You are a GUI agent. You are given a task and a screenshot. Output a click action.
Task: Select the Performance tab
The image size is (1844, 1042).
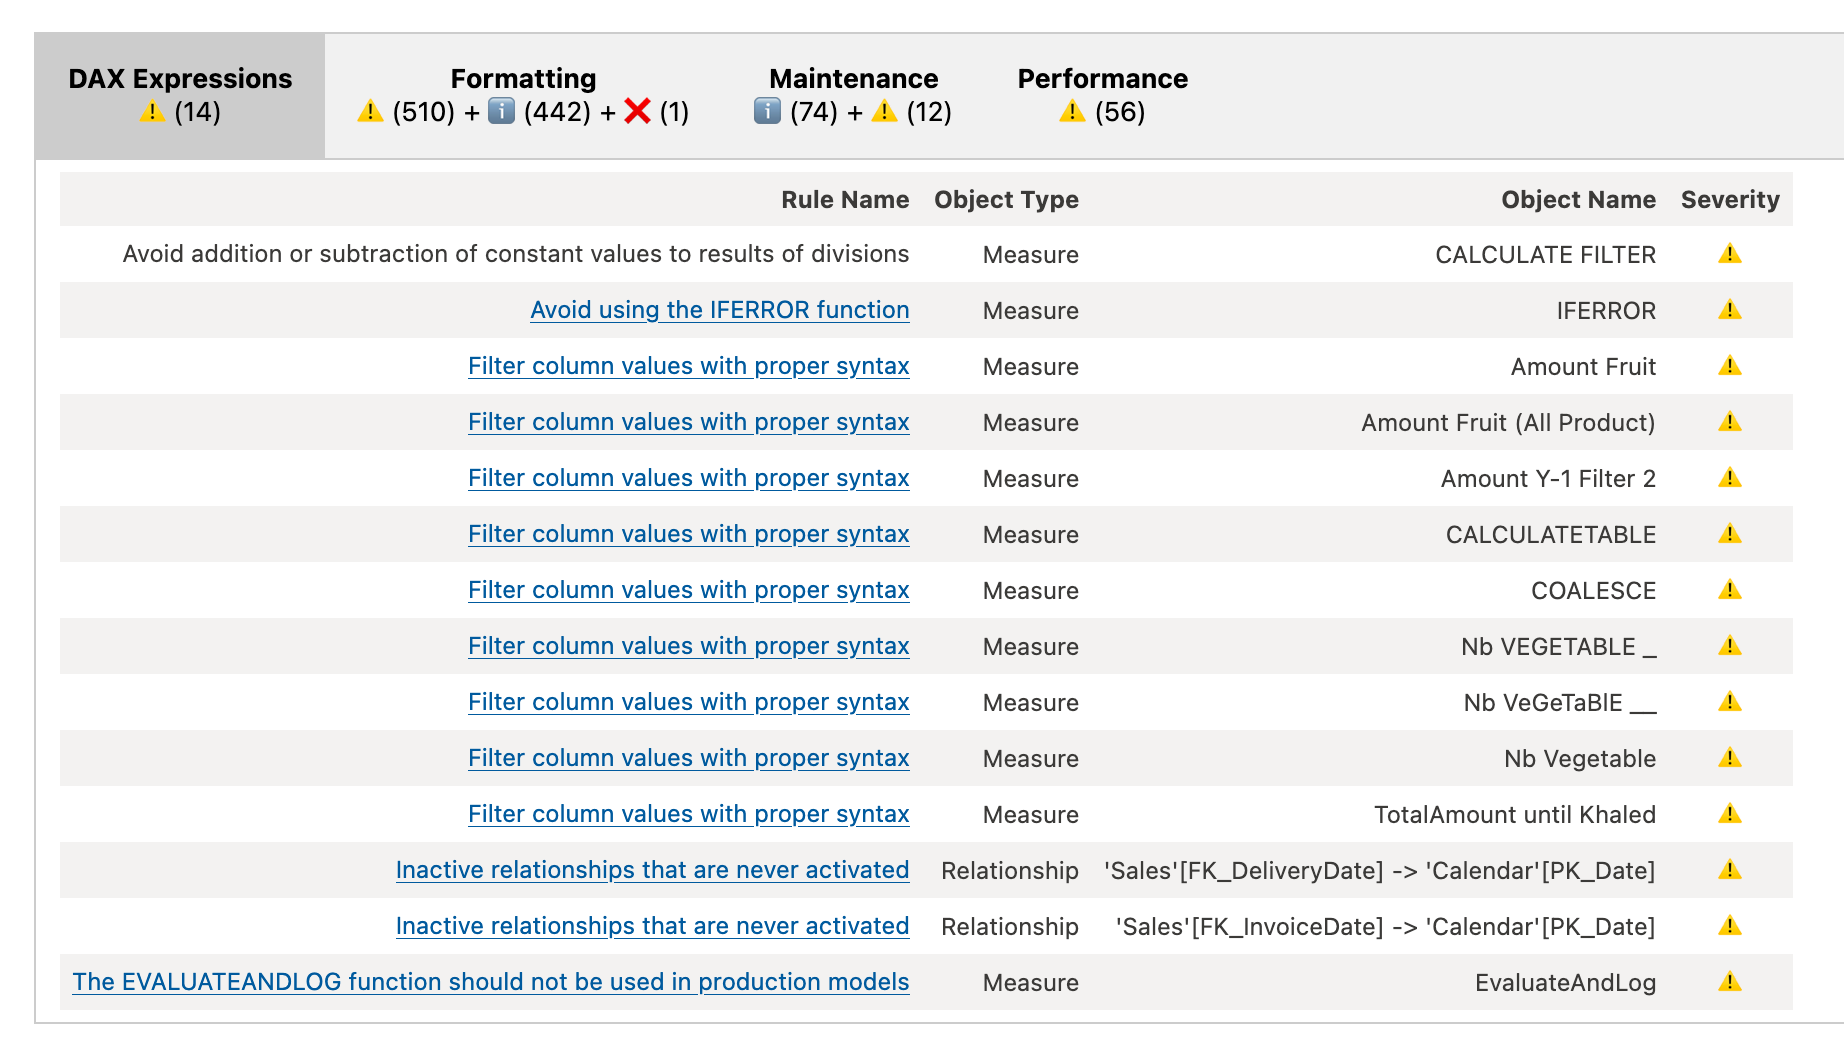(1102, 95)
